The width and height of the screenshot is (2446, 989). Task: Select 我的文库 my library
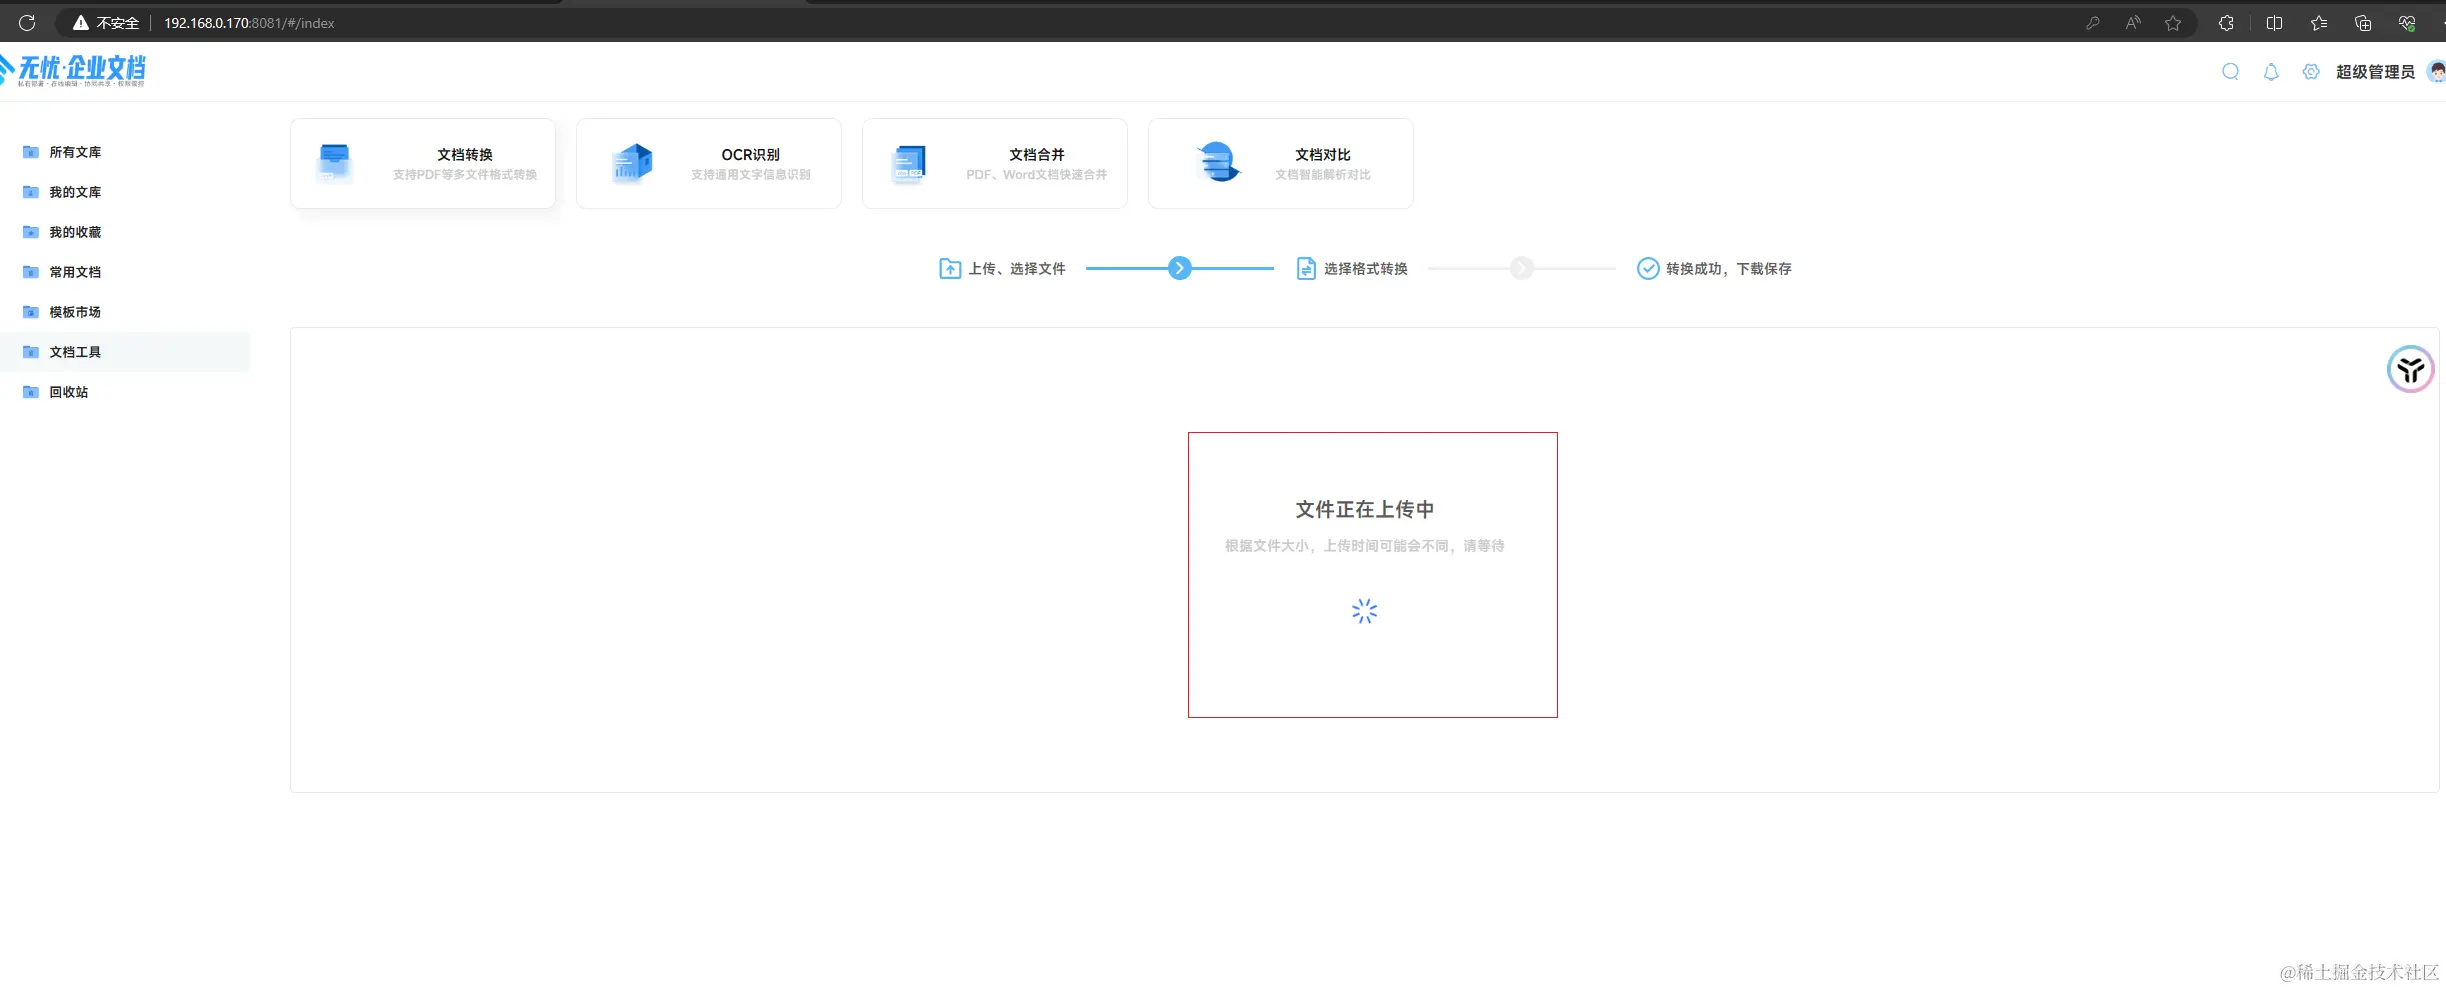(74, 191)
